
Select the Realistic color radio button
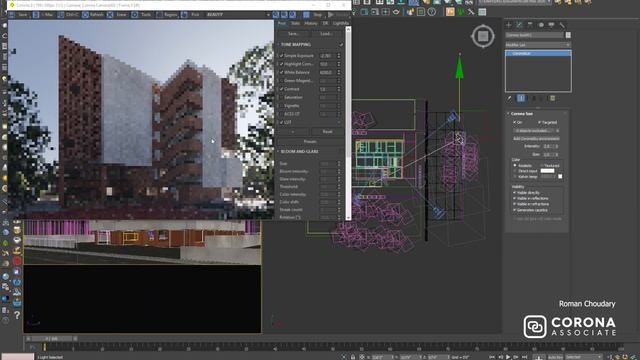pyautogui.click(x=515, y=165)
